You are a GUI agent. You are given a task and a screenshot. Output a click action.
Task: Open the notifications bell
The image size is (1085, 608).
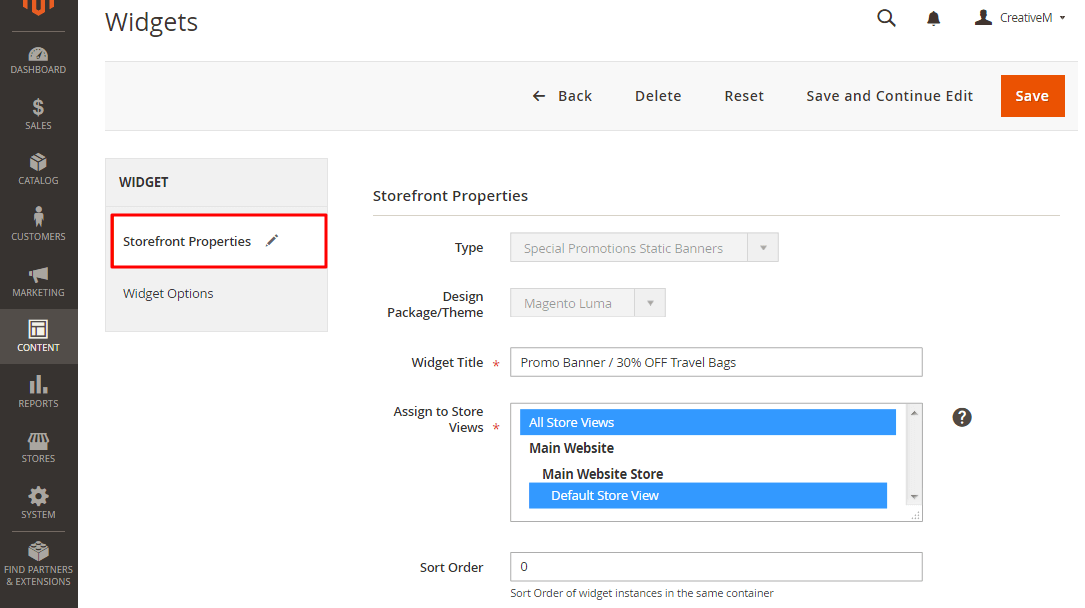tap(934, 18)
